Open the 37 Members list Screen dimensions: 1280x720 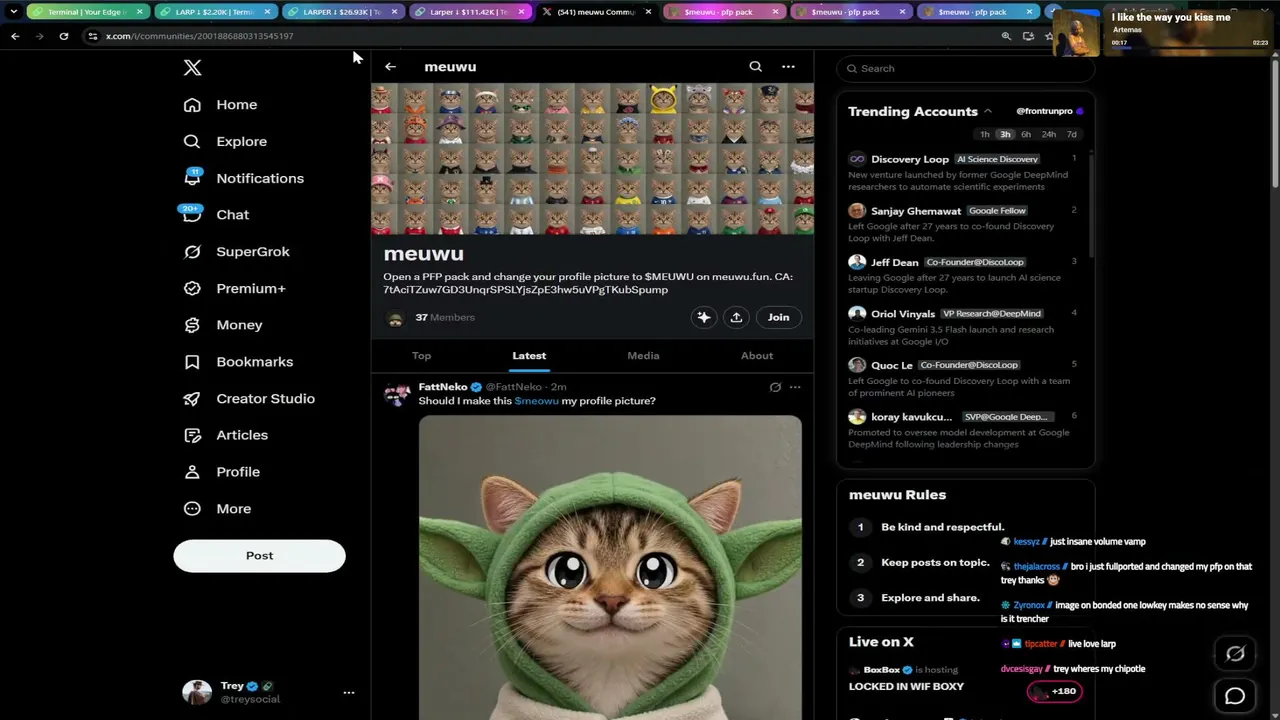click(445, 318)
